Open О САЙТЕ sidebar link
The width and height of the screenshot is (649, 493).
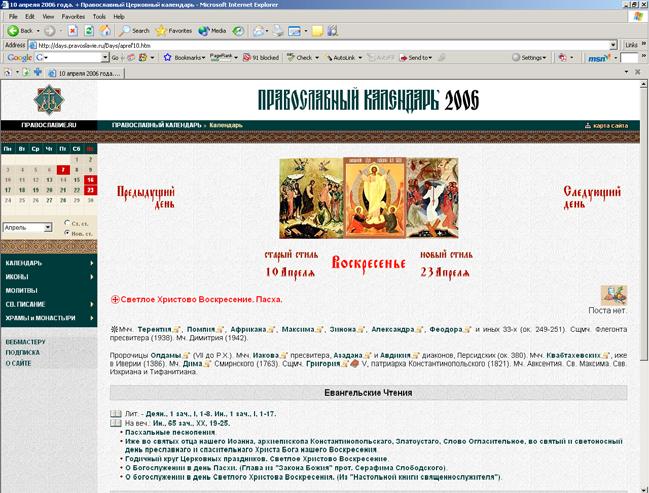[x=18, y=363]
